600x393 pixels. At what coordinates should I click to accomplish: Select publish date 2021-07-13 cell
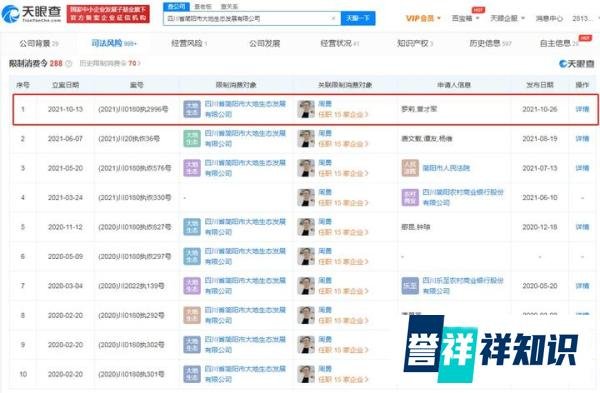pos(540,168)
